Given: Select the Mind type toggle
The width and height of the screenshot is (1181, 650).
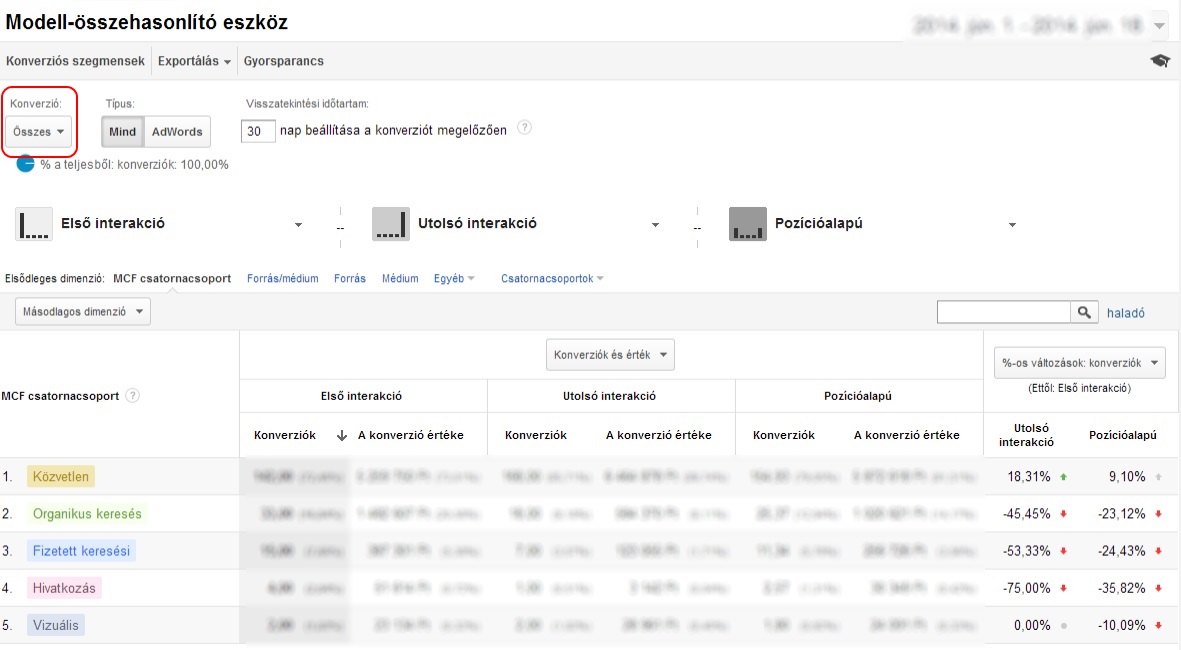Looking at the screenshot, I should 123,131.
